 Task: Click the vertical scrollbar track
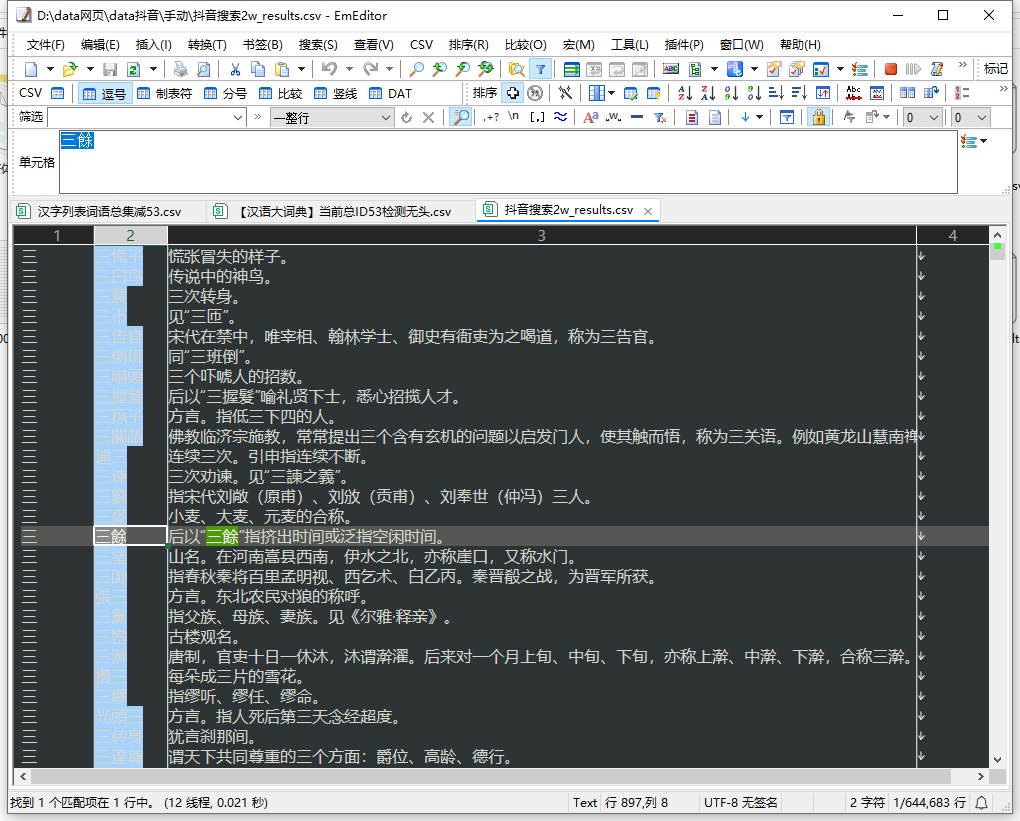[x=997, y=500]
